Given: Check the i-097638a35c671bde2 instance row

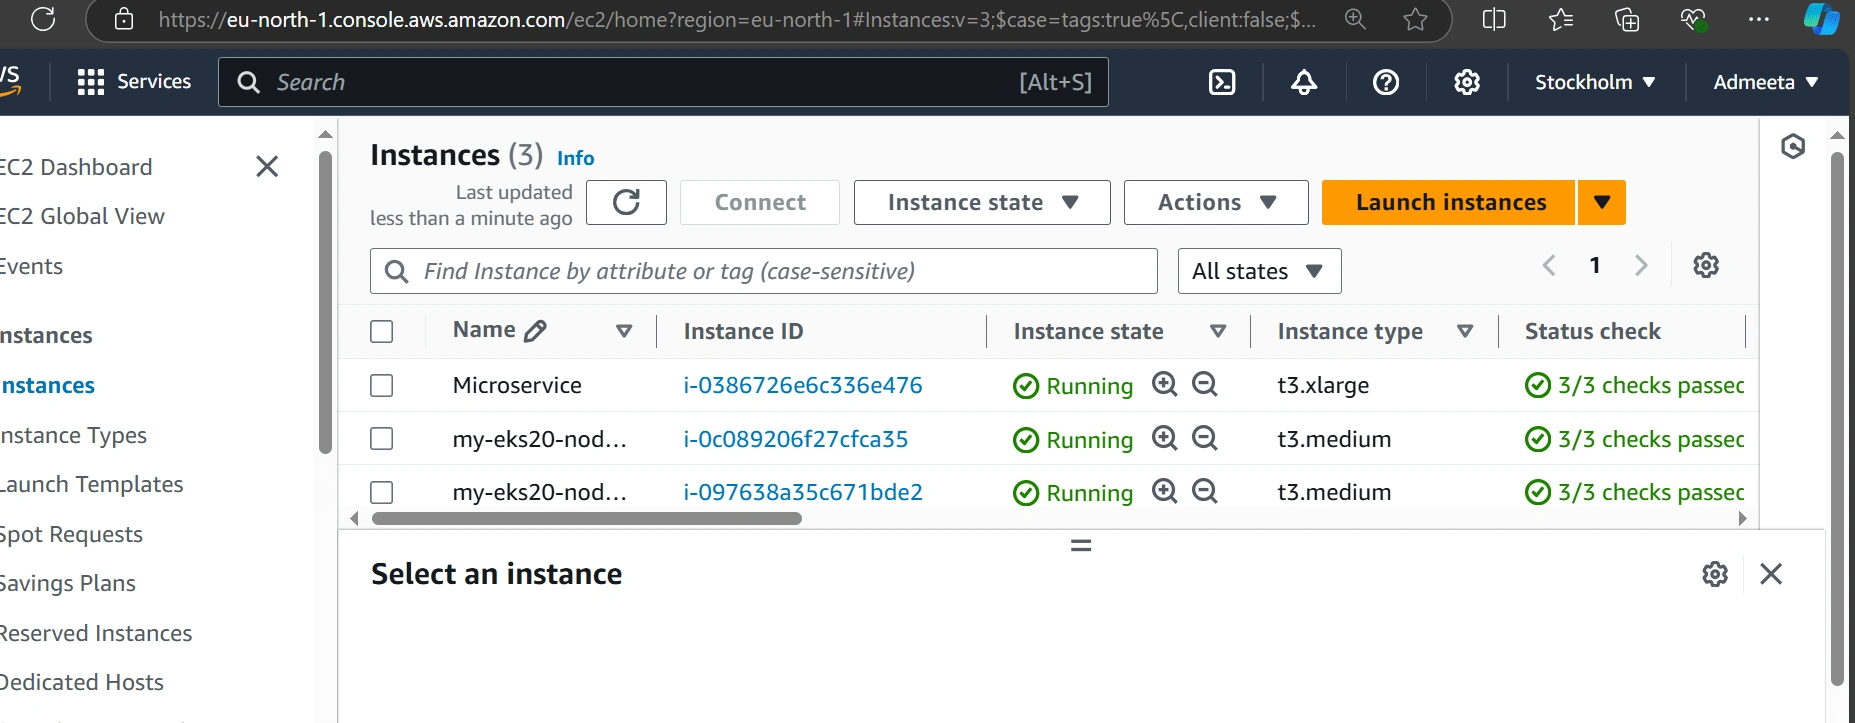Looking at the screenshot, I should click(382, 493).
